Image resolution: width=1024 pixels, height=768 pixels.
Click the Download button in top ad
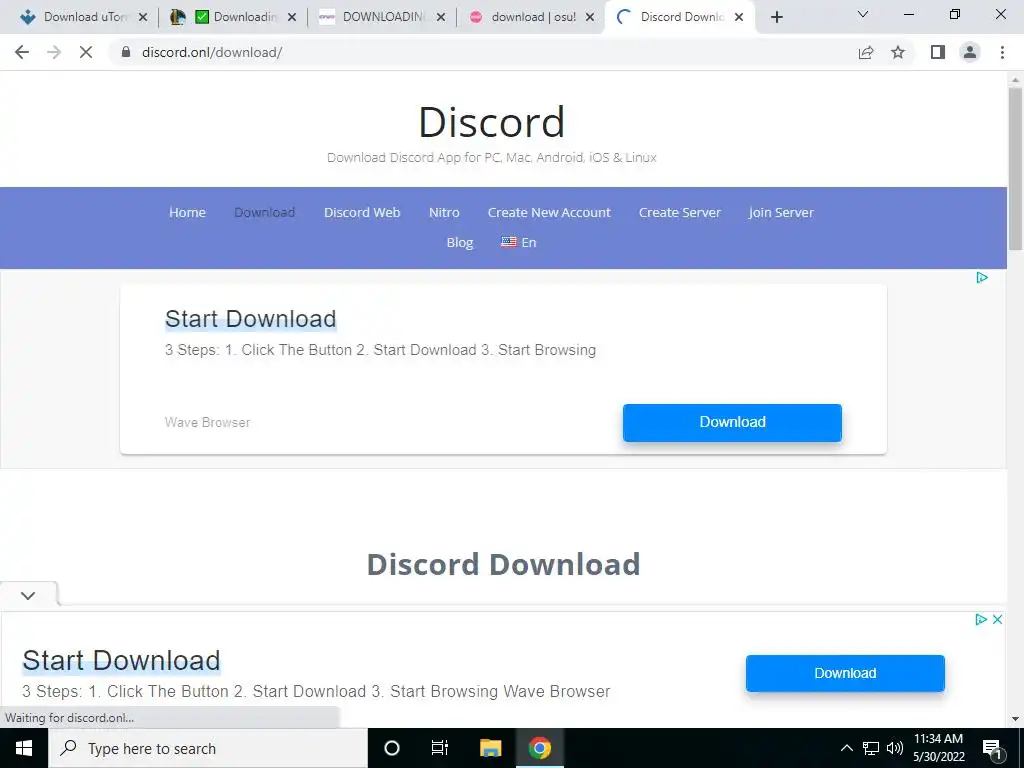tap(732, 423)
